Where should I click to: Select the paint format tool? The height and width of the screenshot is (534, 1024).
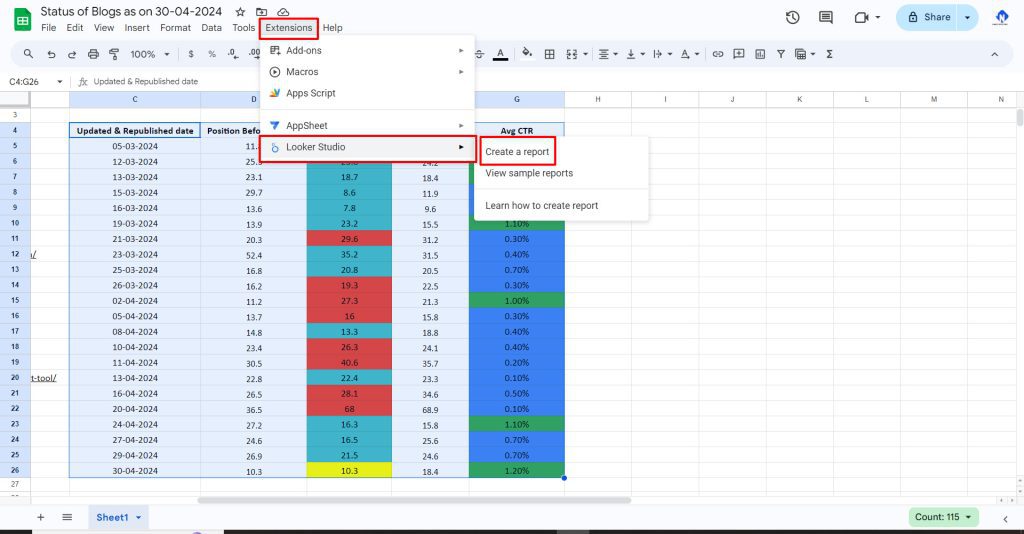point(113,54)
